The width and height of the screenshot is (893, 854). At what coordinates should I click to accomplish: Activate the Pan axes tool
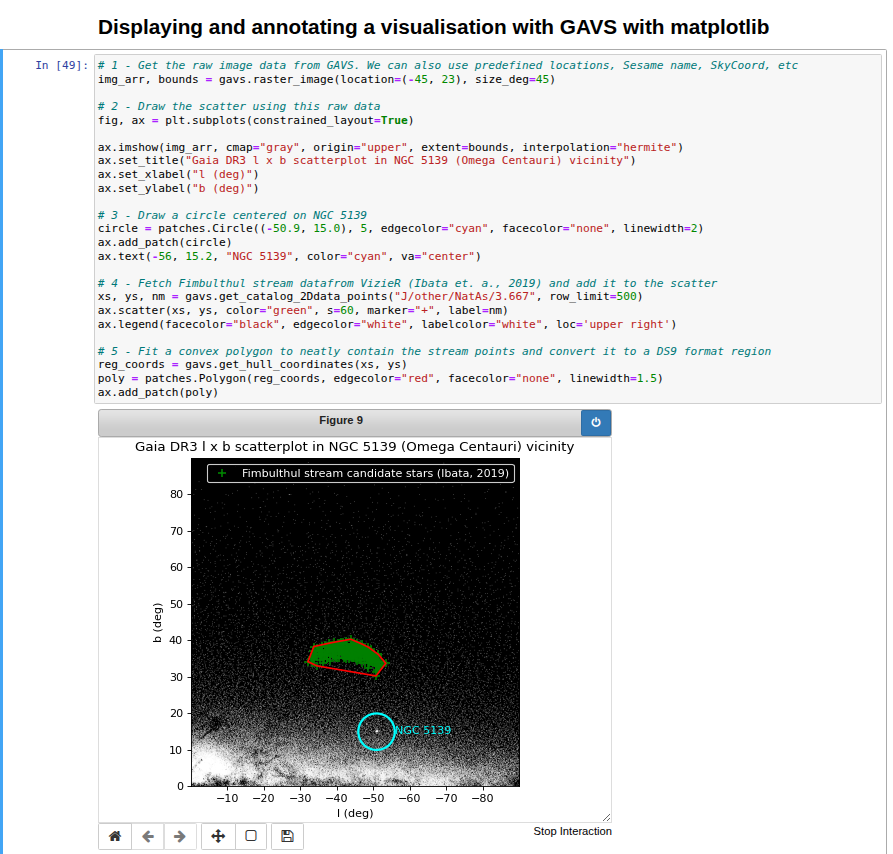pyautogui.click(x=219, y=836)
